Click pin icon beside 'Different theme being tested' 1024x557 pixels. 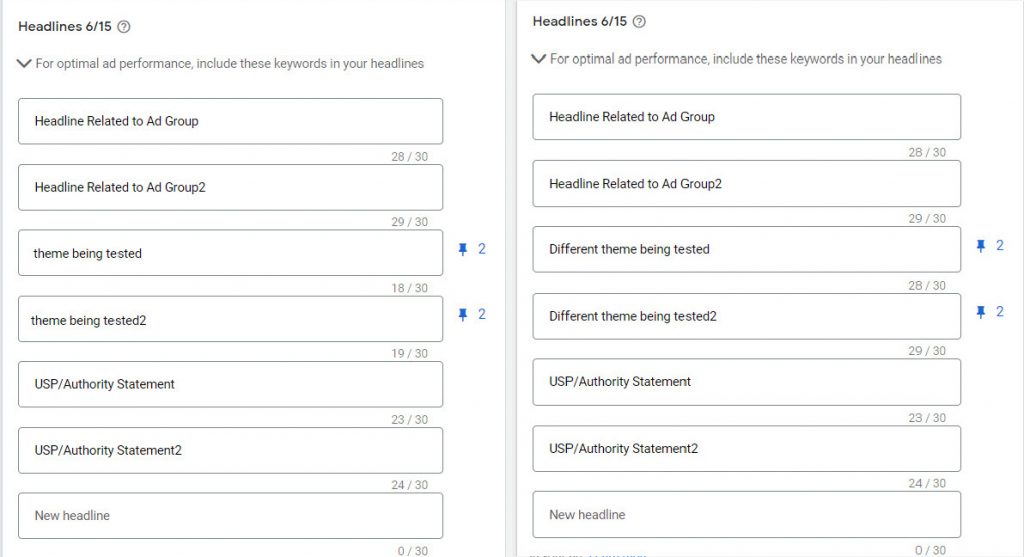981,245
